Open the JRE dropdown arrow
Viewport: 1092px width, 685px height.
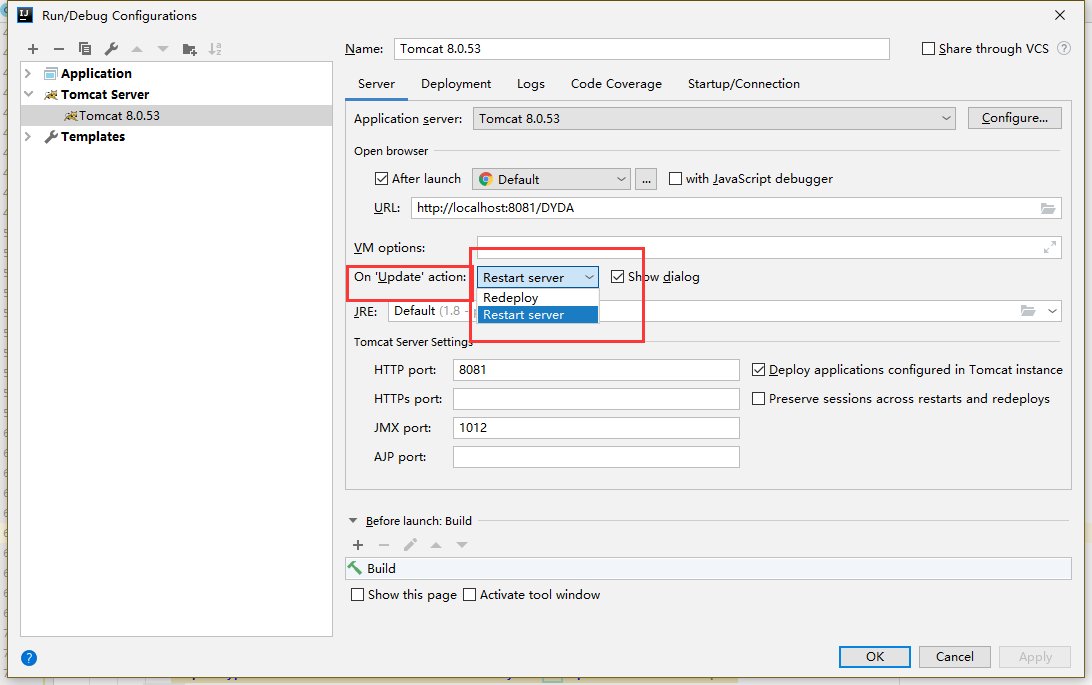pyautogui.click(x=1052, y=310)
